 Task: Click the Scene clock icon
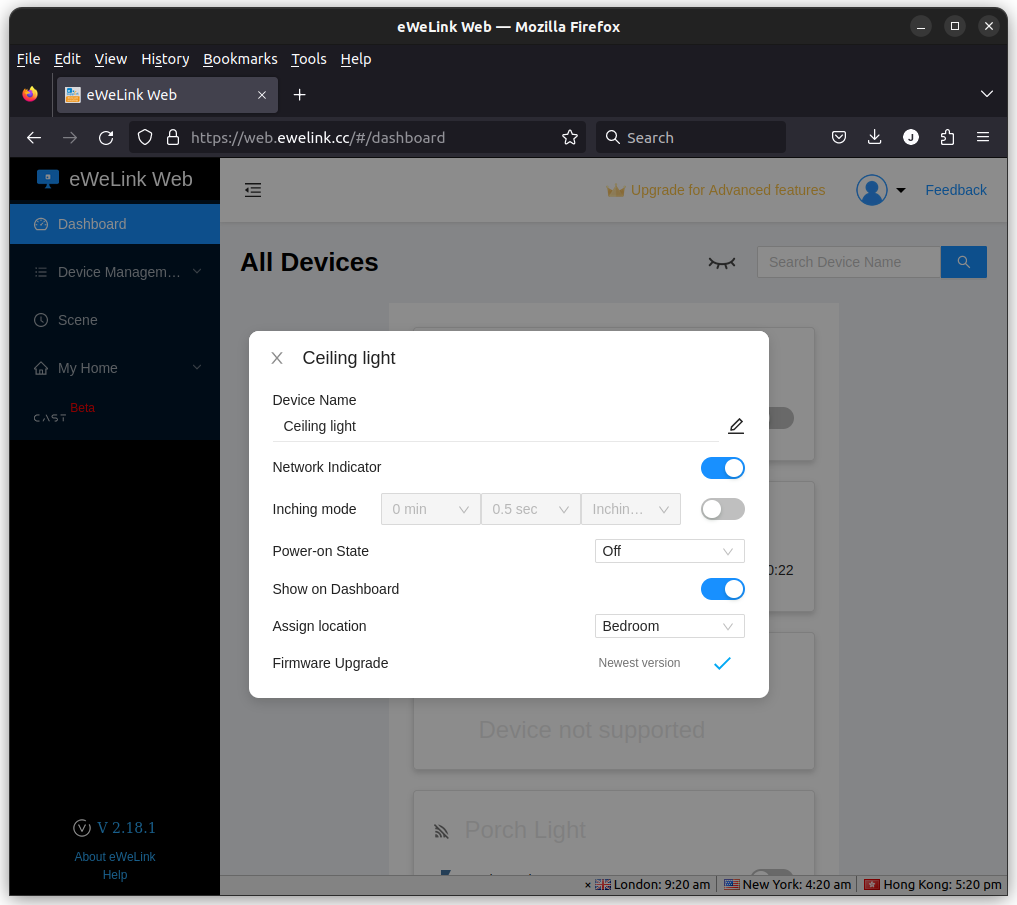click(x=41, y=320)
